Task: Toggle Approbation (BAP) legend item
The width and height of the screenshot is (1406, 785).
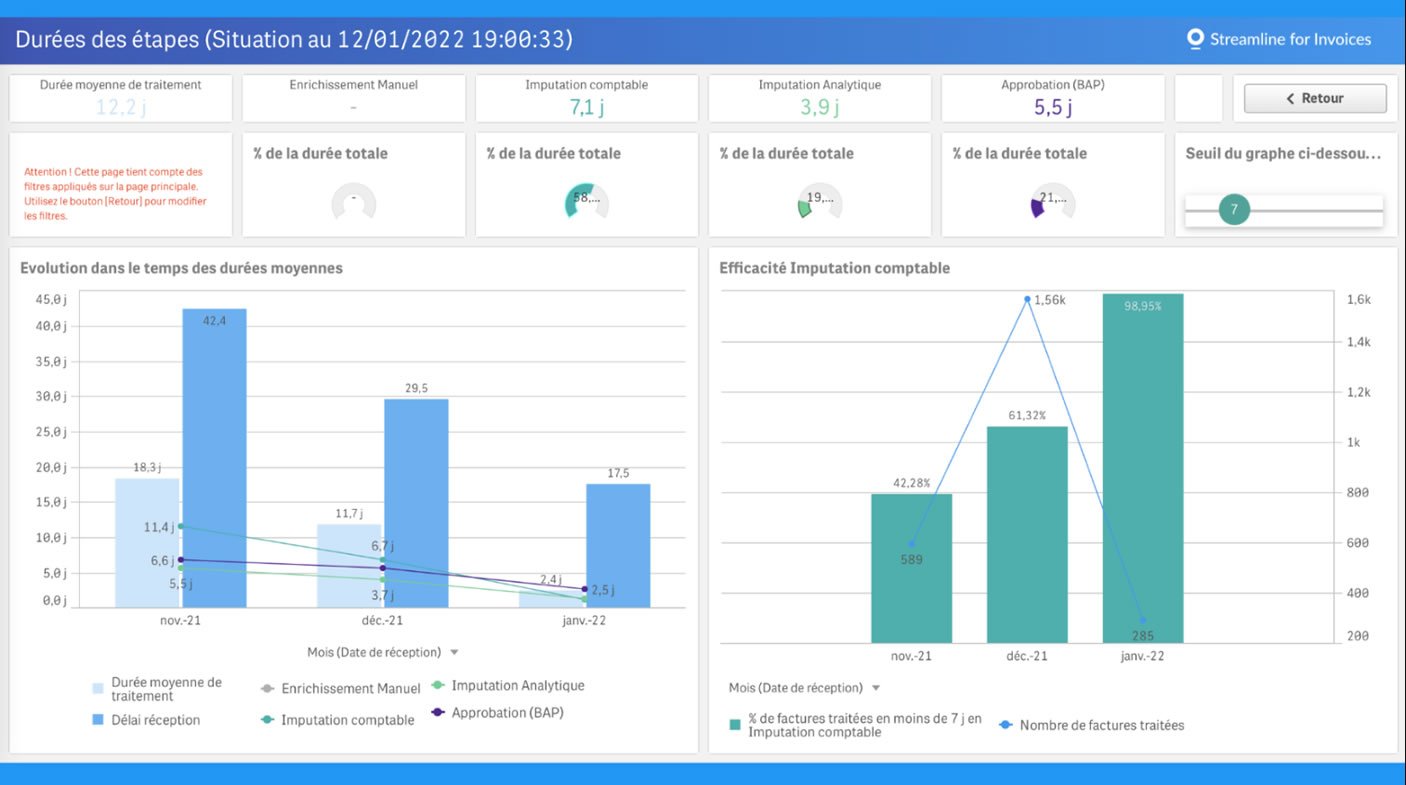Action: coord(507,713)
